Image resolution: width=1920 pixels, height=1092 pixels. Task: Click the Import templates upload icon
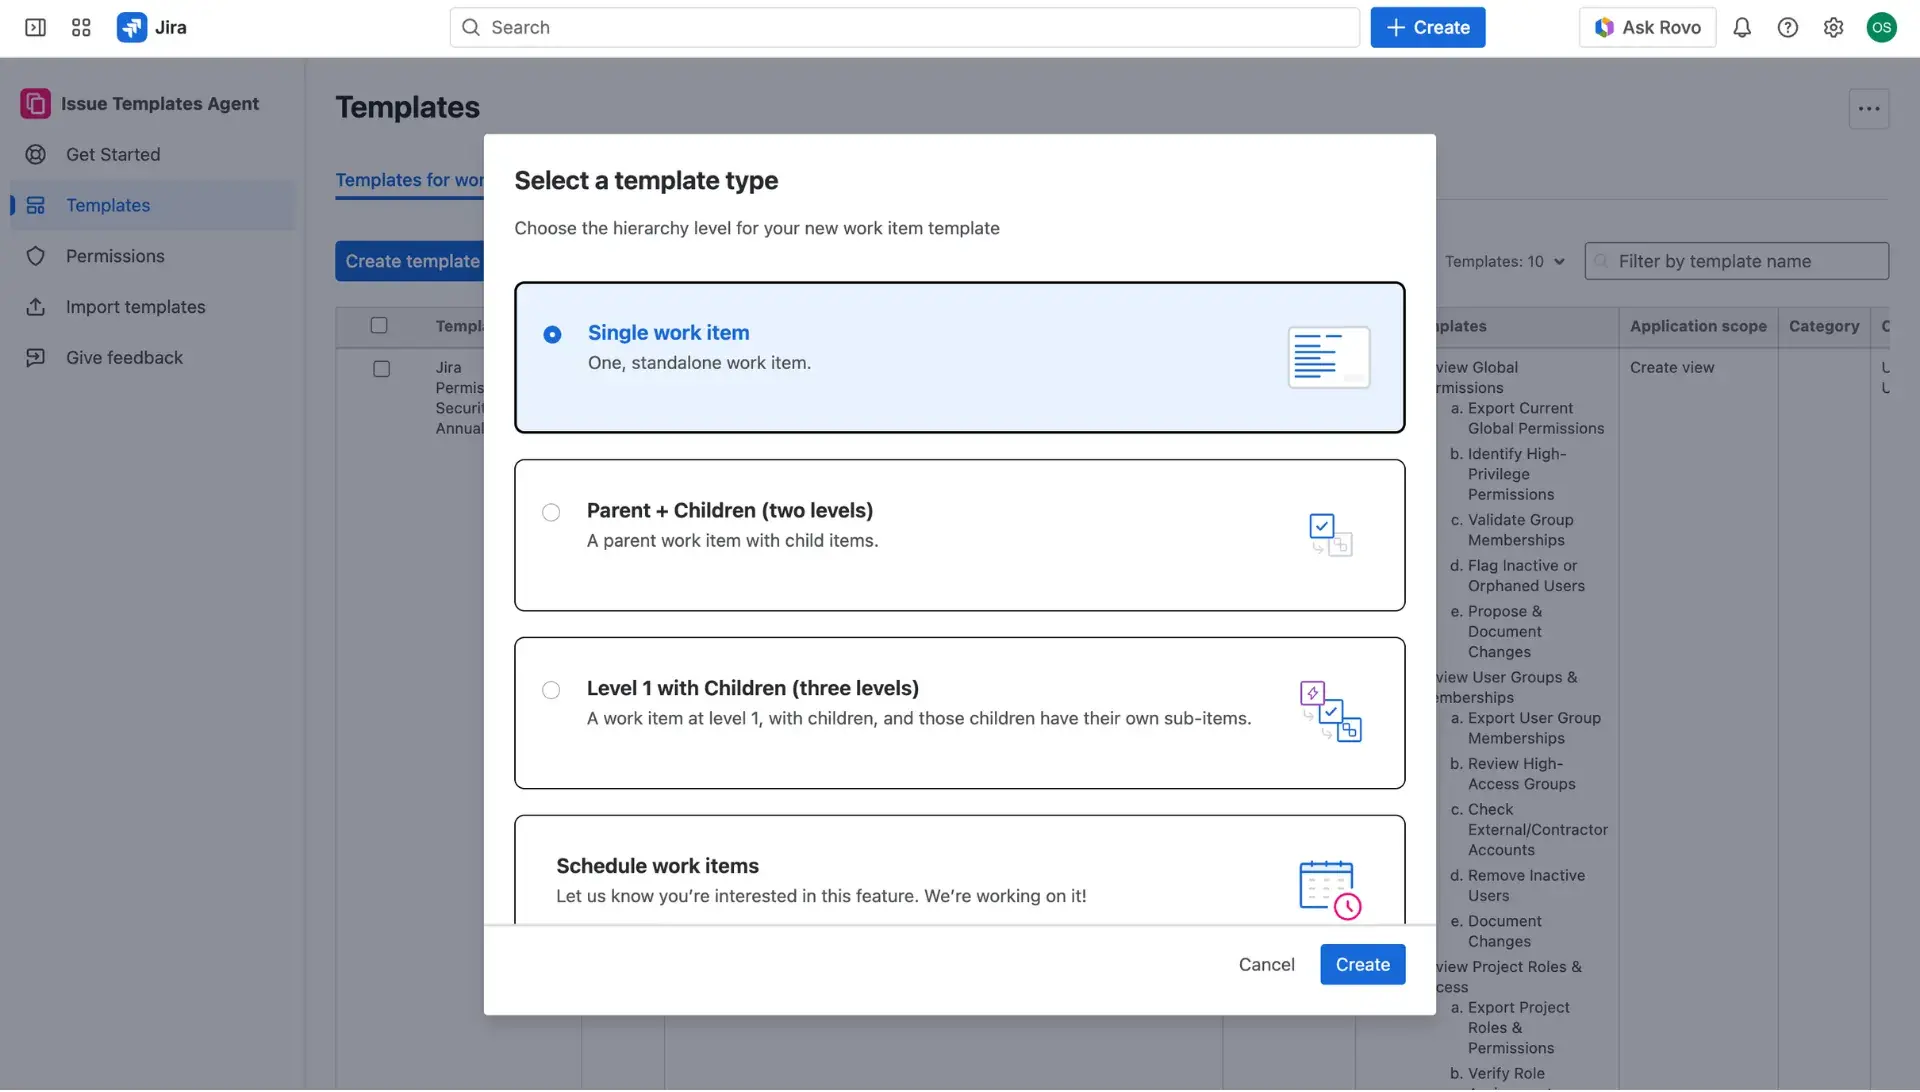(35, 307)
